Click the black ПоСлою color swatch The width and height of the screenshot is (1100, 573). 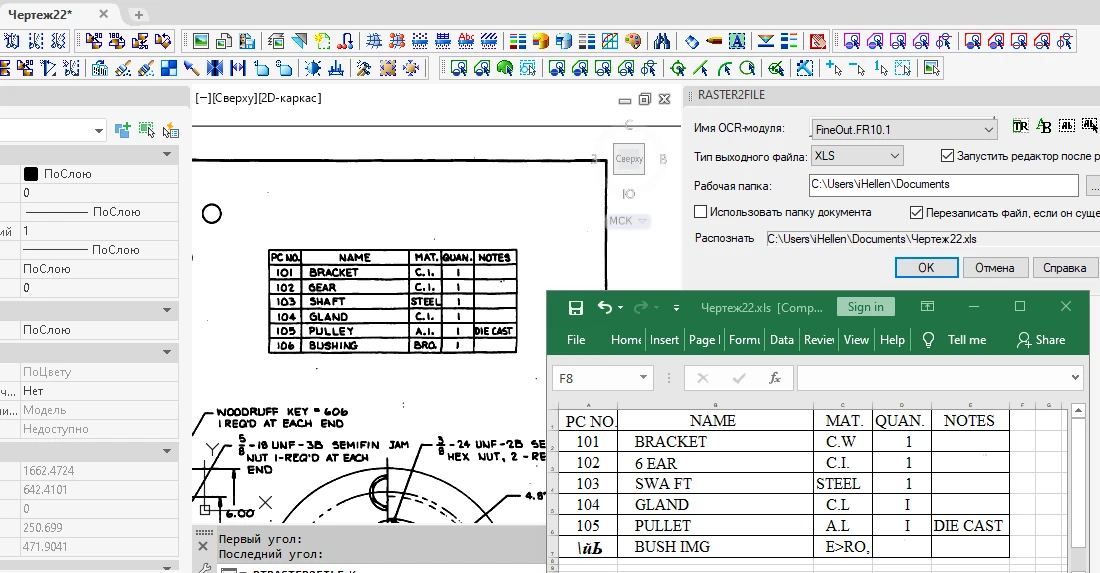pyautogui.click(x=31, y=174)
